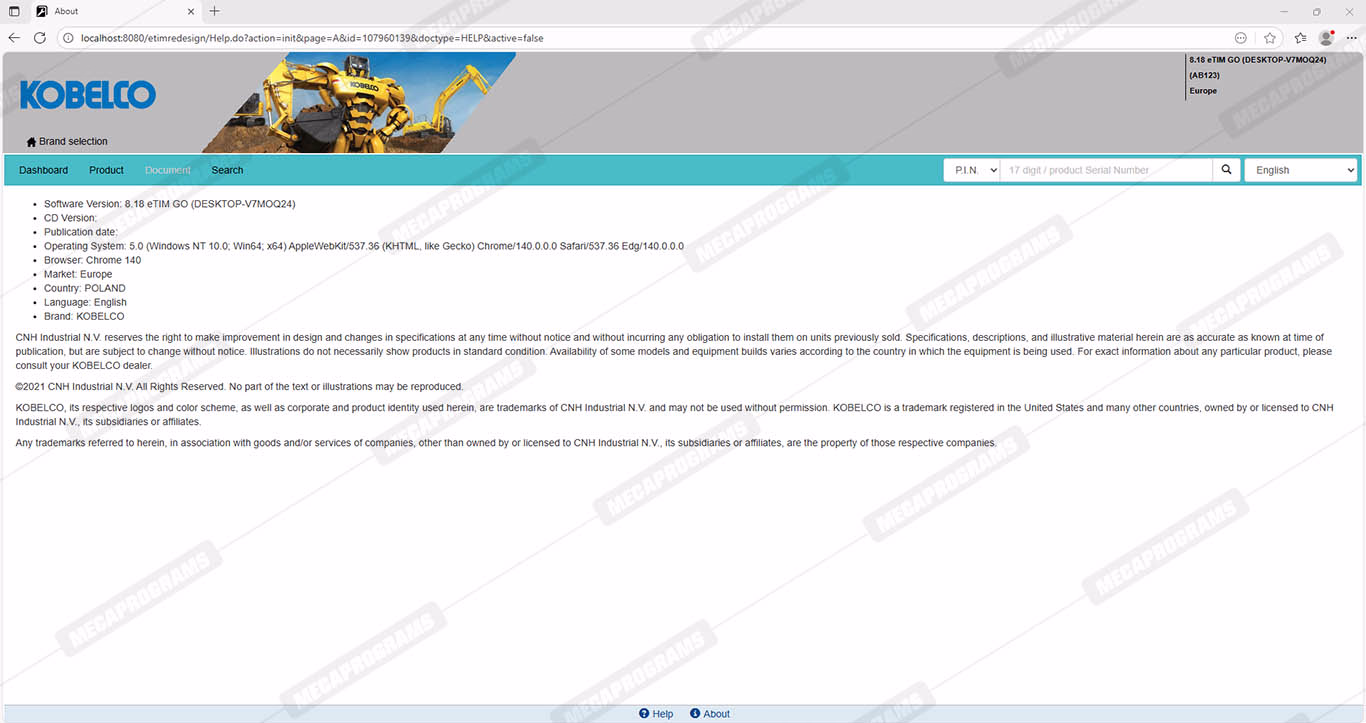Open the Help link in footer
The image size is (1366, 723).
[x=663, y=714]
